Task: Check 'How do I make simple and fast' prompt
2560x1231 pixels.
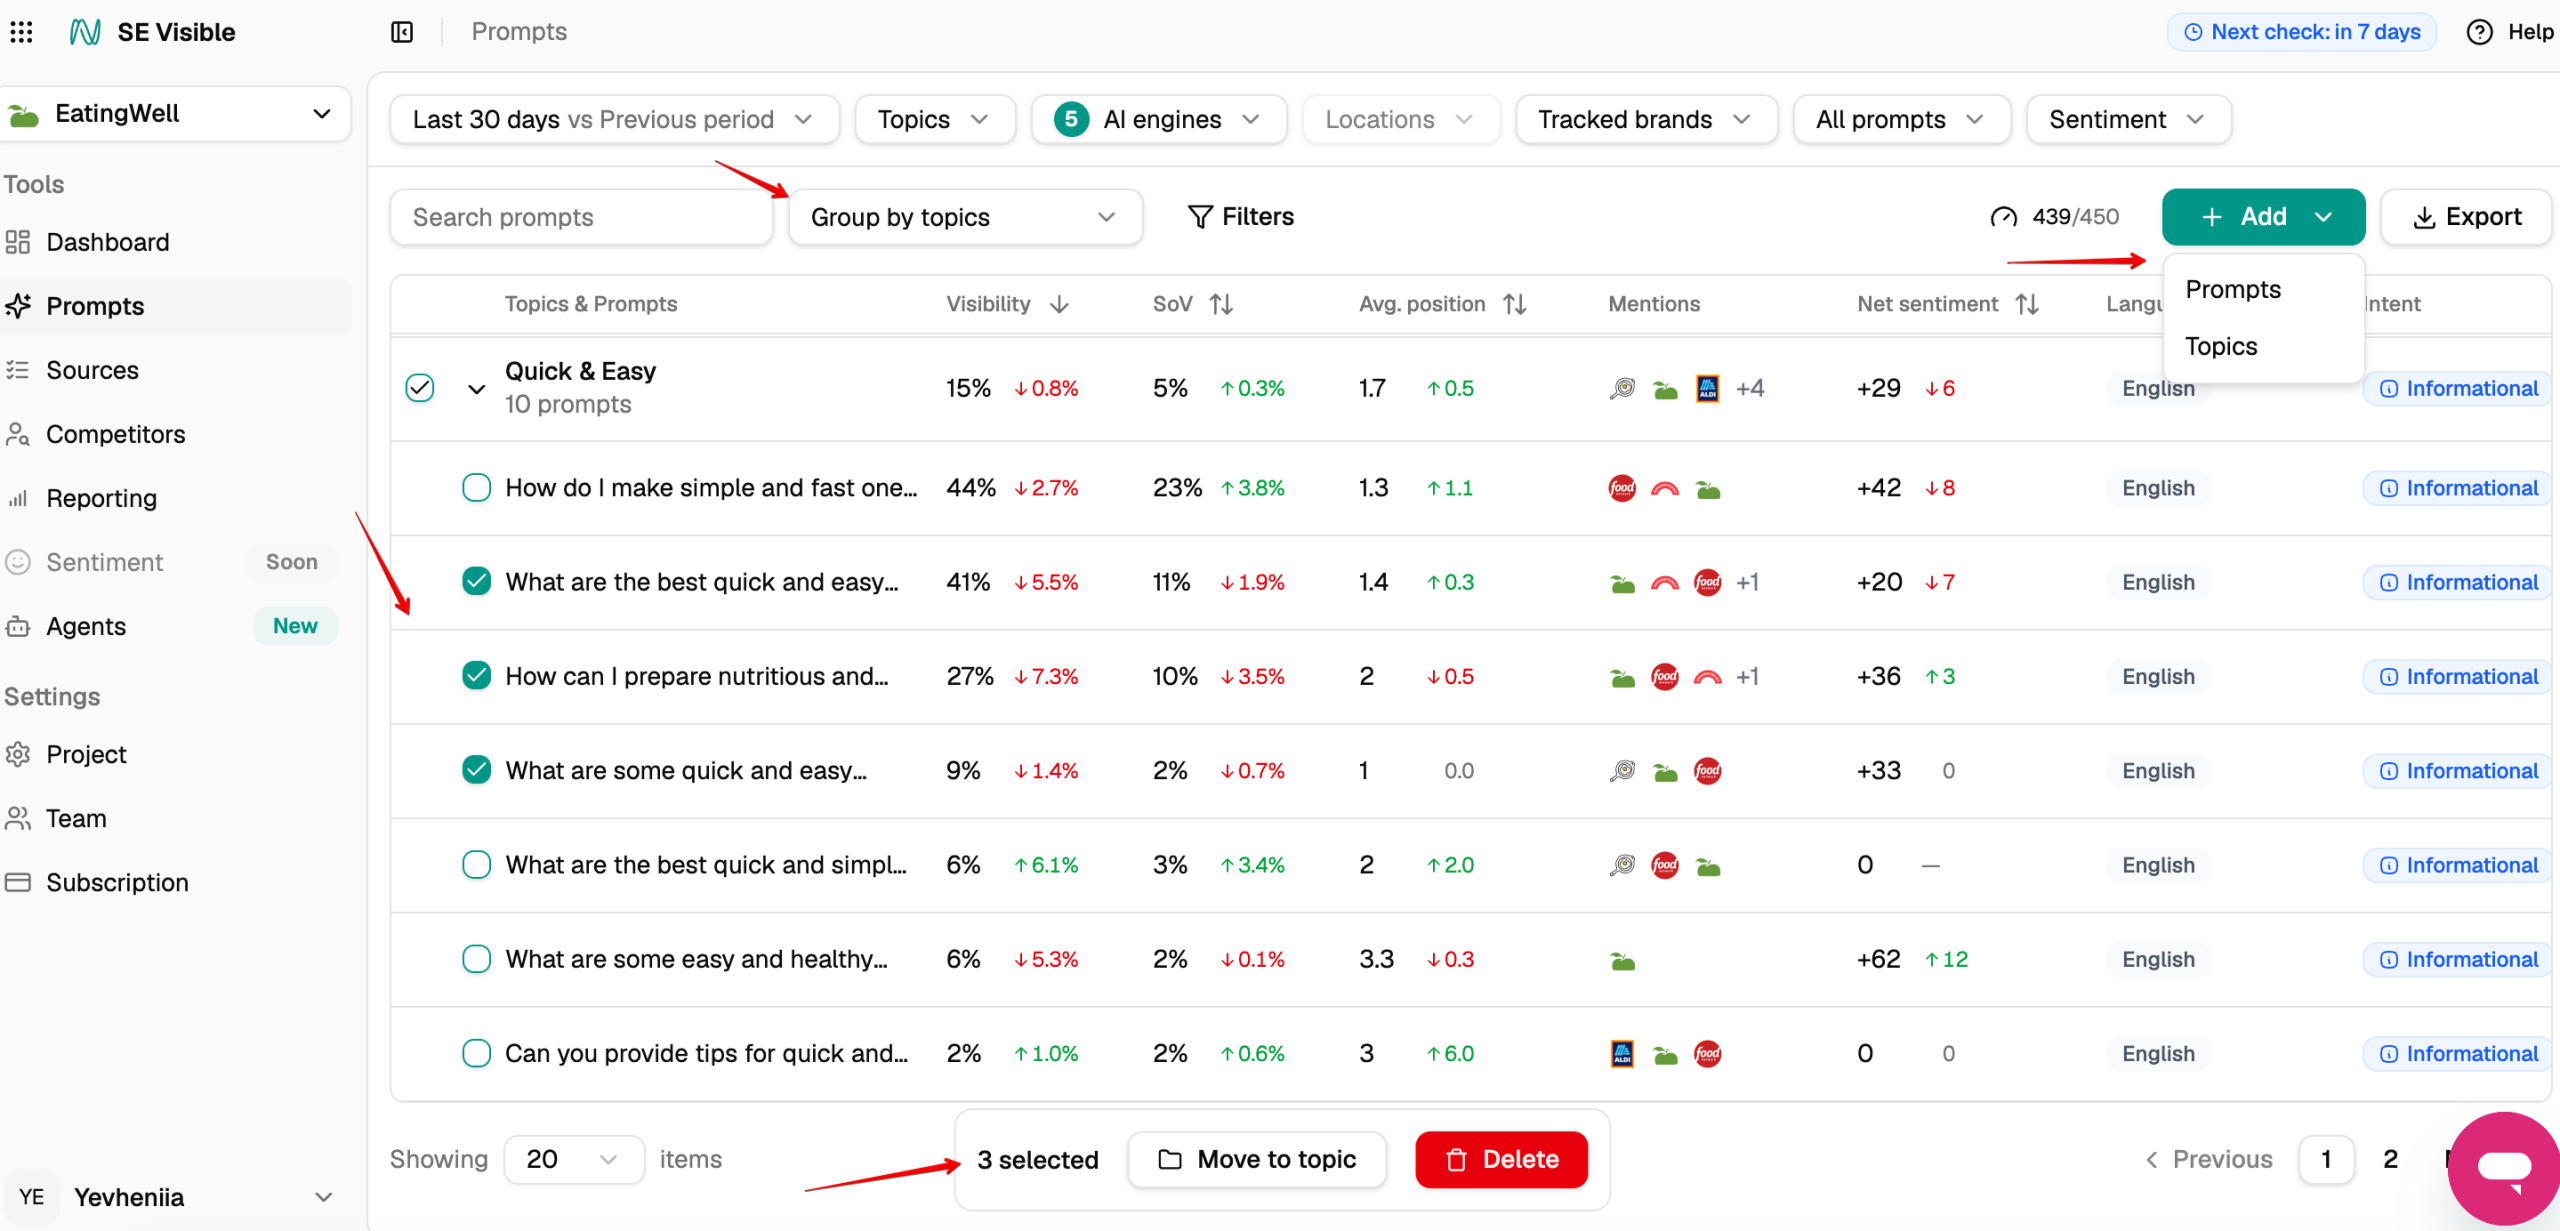Action: coord(477,488)
